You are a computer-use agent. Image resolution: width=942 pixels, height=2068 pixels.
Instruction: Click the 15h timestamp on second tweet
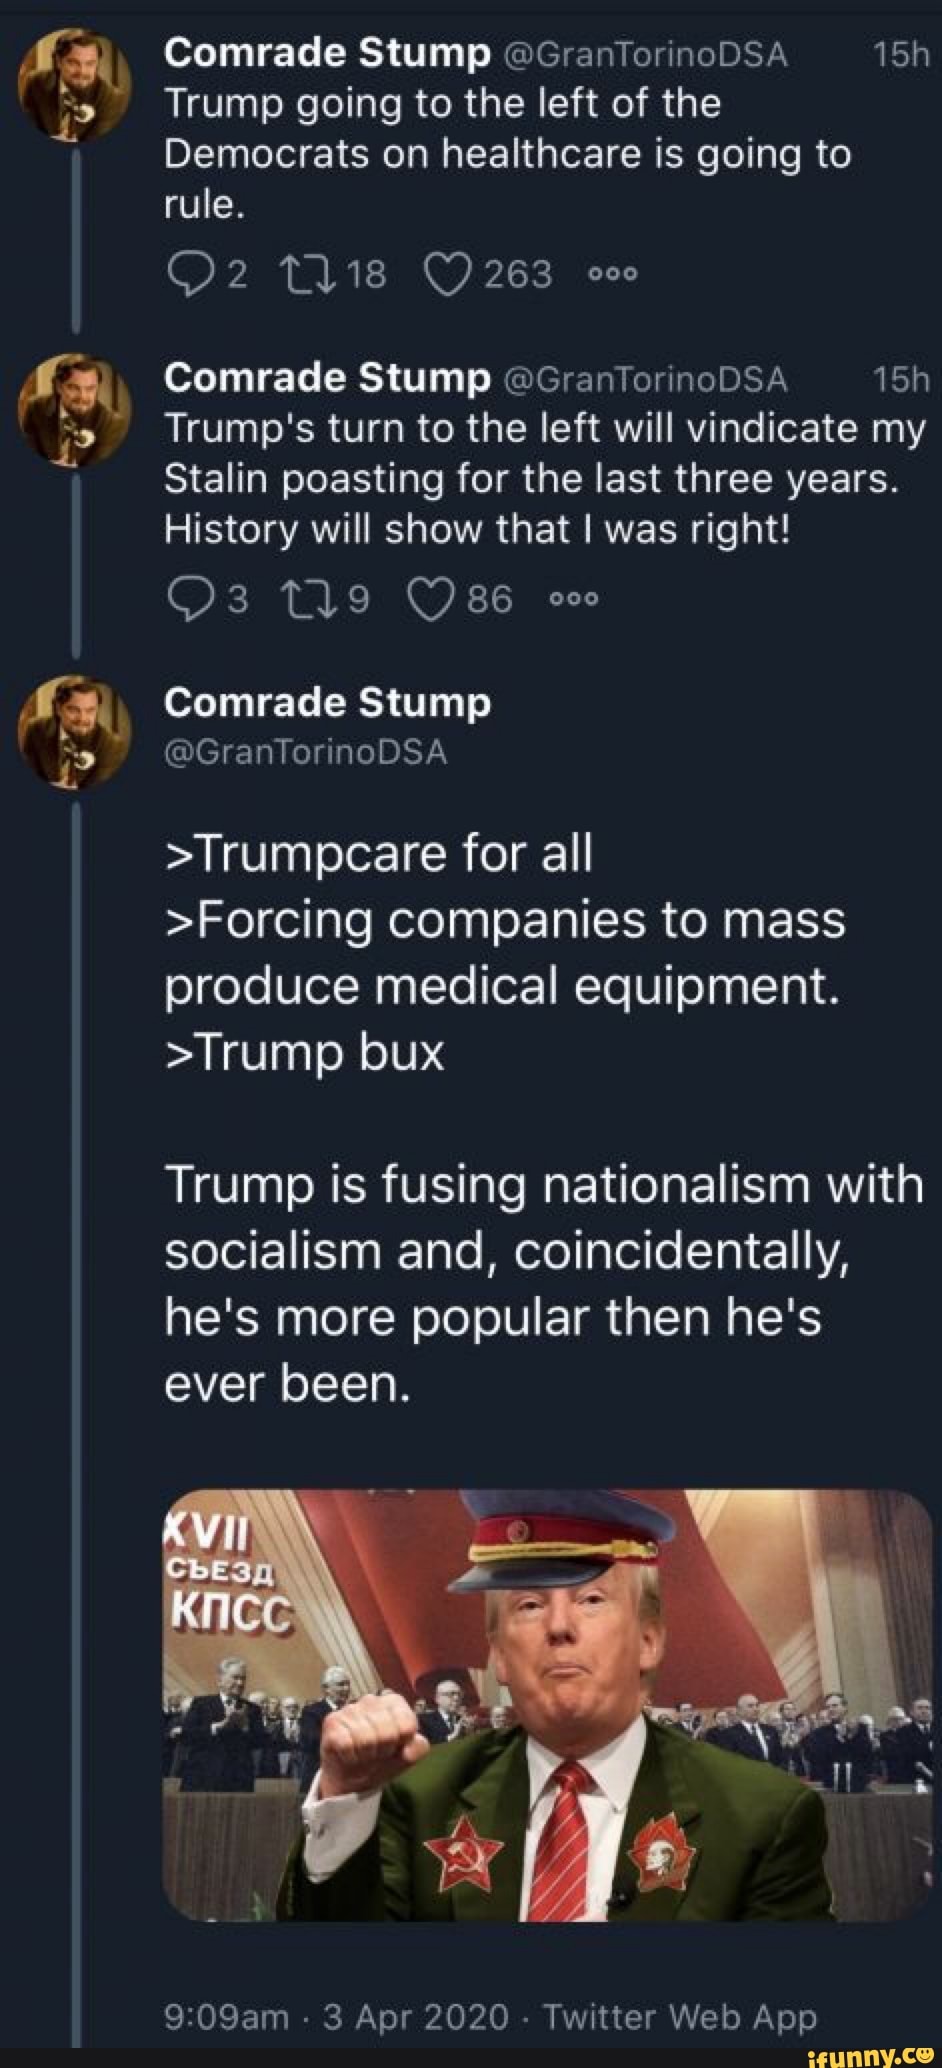(x=900, y=379)
